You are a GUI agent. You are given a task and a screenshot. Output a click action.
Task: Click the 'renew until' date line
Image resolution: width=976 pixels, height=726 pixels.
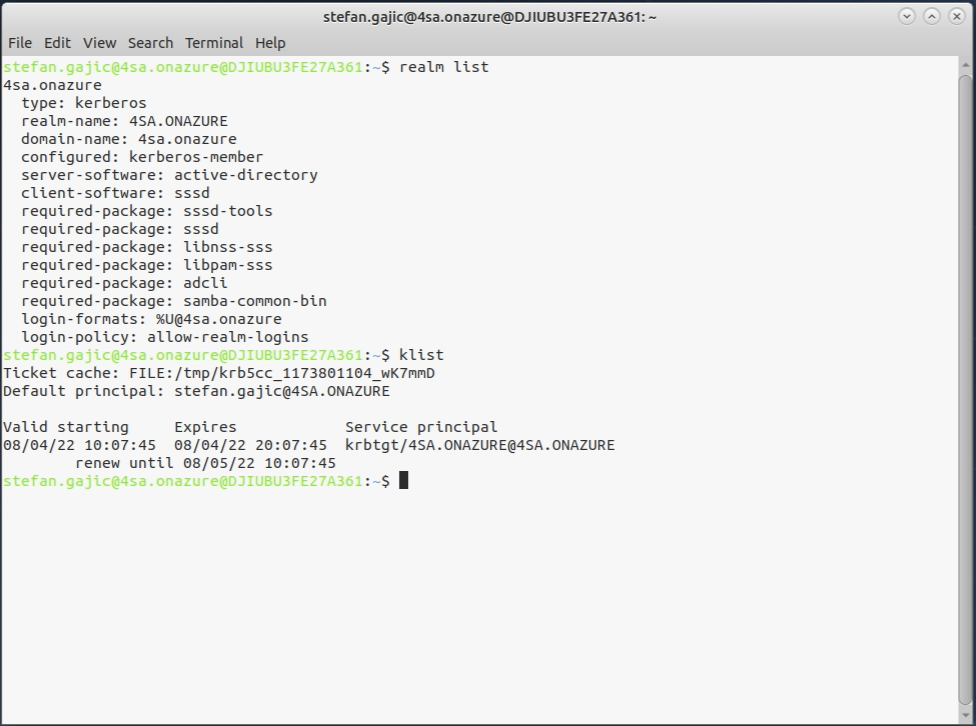coord(205,463)
